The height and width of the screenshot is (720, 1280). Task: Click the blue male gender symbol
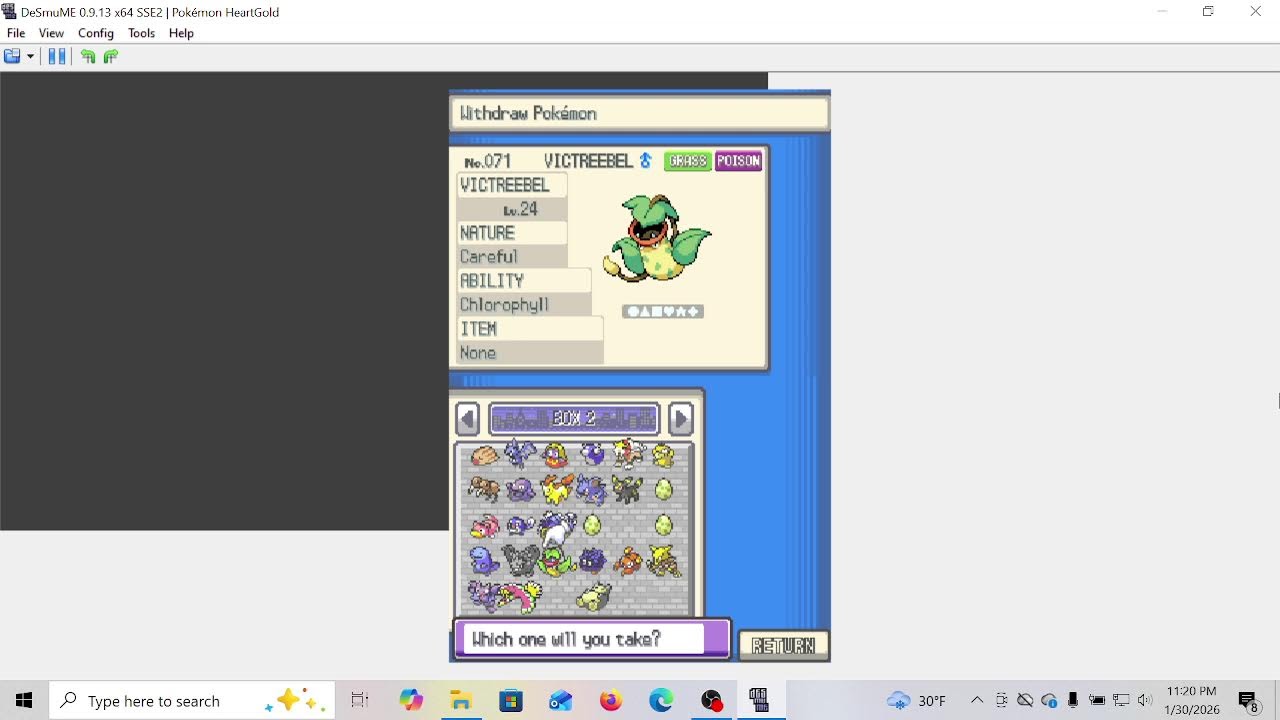click(x=645, y=161)
